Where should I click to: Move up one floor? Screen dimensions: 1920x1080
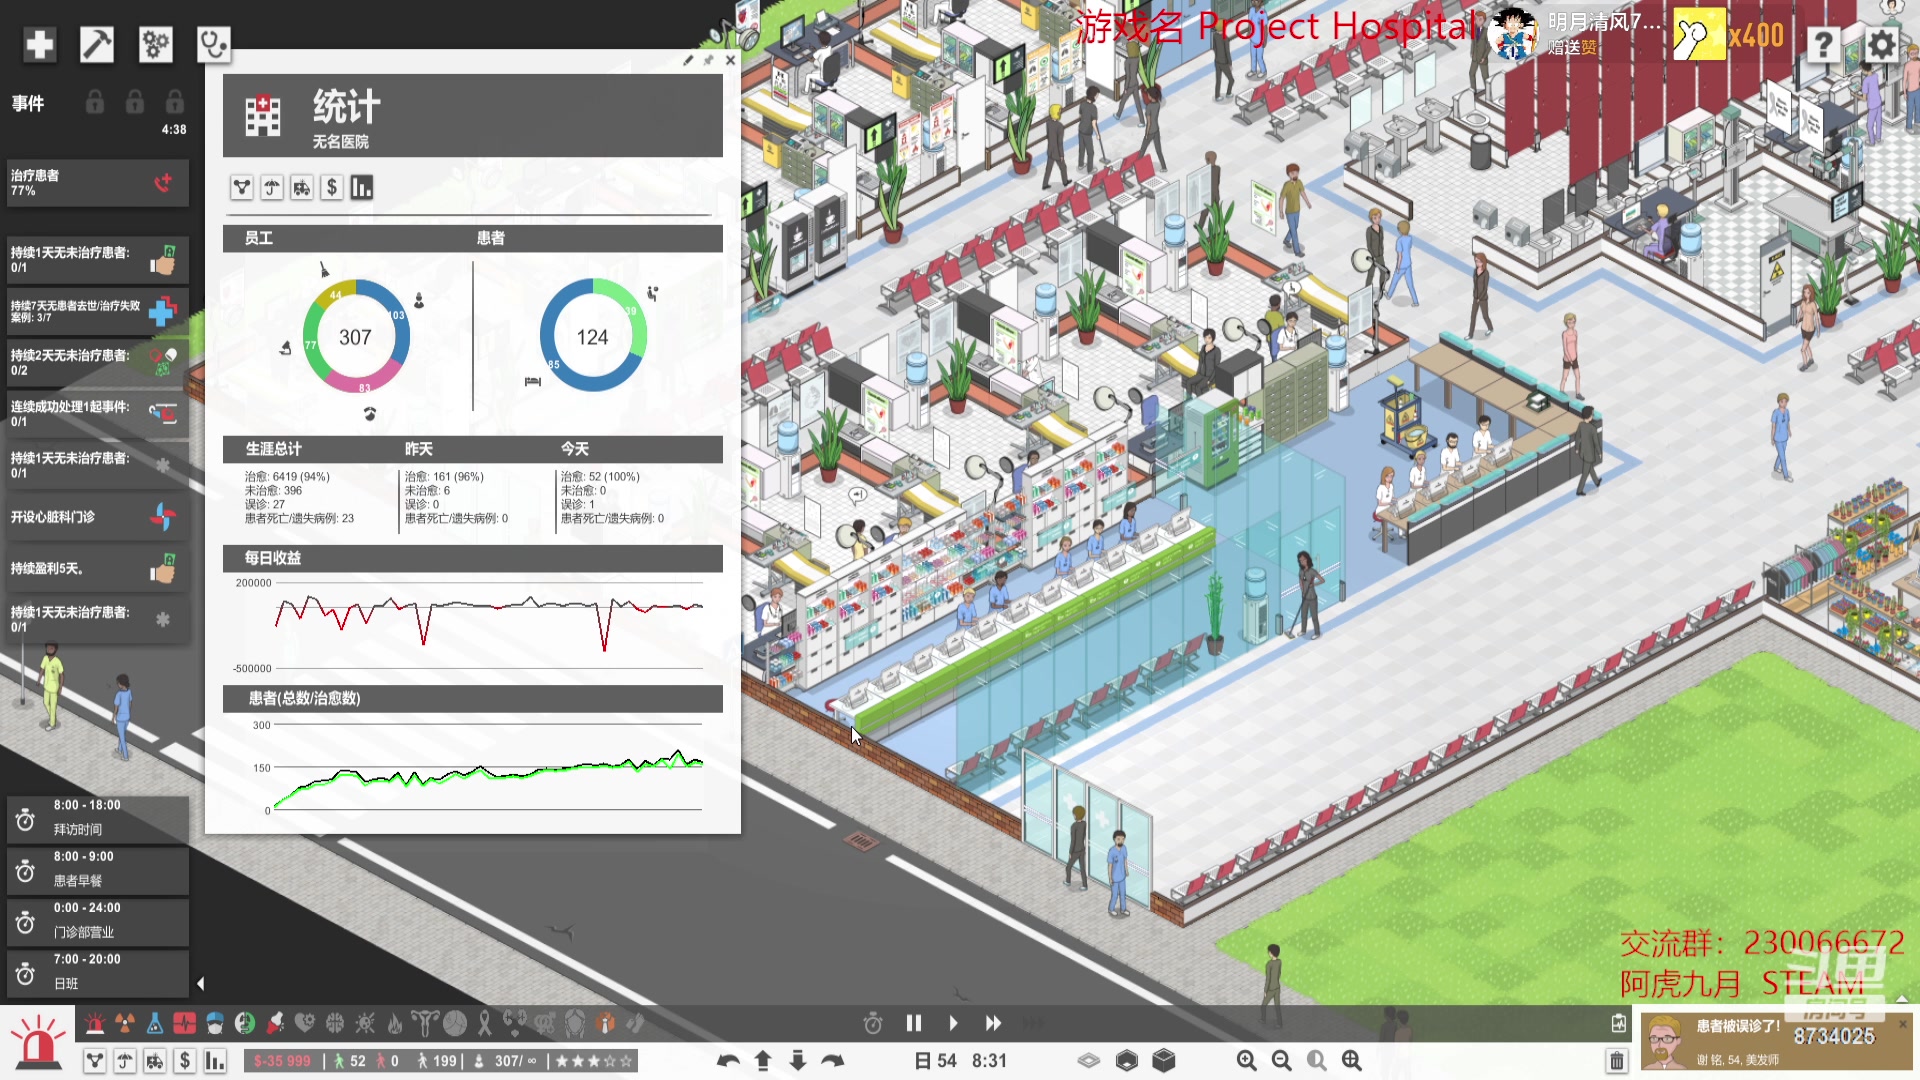763,1061
